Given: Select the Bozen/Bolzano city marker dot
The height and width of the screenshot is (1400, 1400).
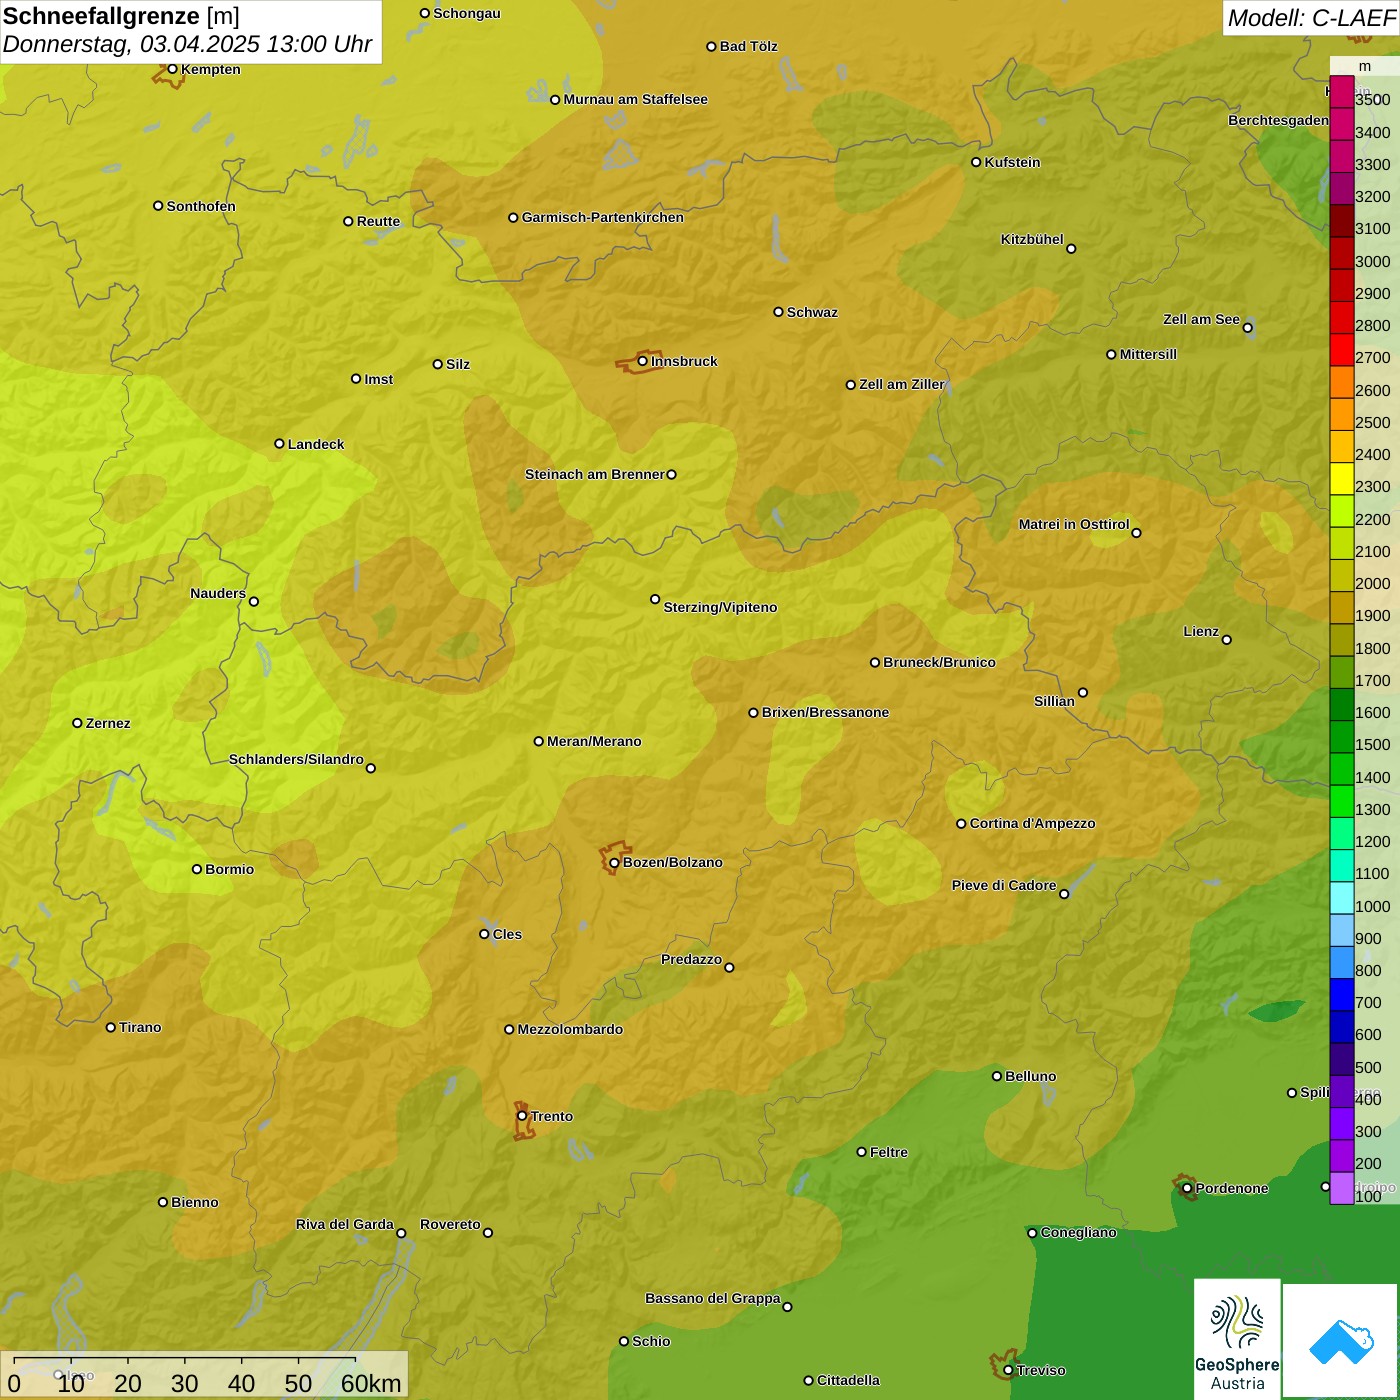Looking at the screenshot, I should 614,862.
